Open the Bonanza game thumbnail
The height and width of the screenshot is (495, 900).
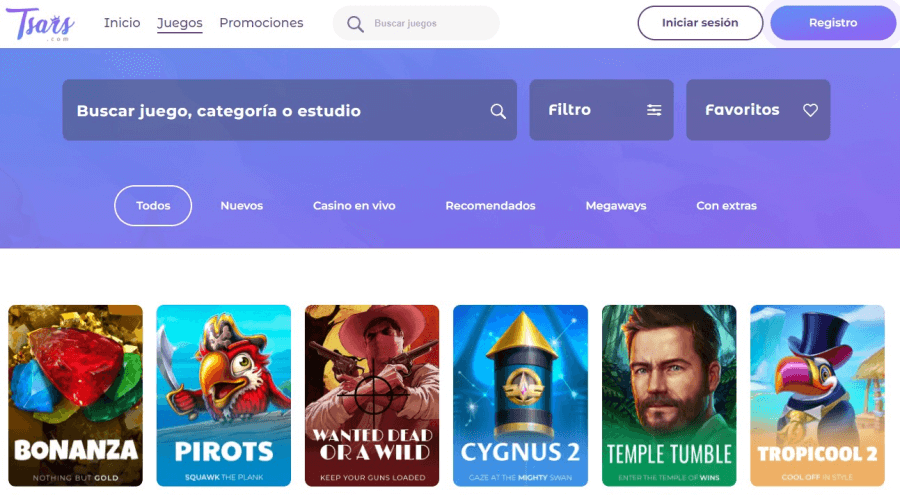tap(75, 396)
